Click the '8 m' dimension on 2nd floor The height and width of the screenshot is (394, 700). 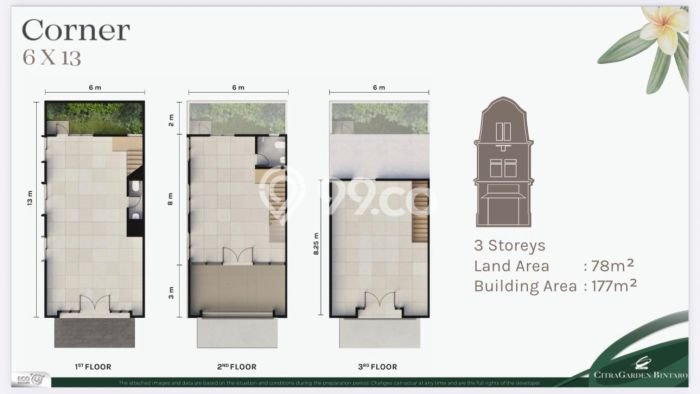click(x=170, y=199)
